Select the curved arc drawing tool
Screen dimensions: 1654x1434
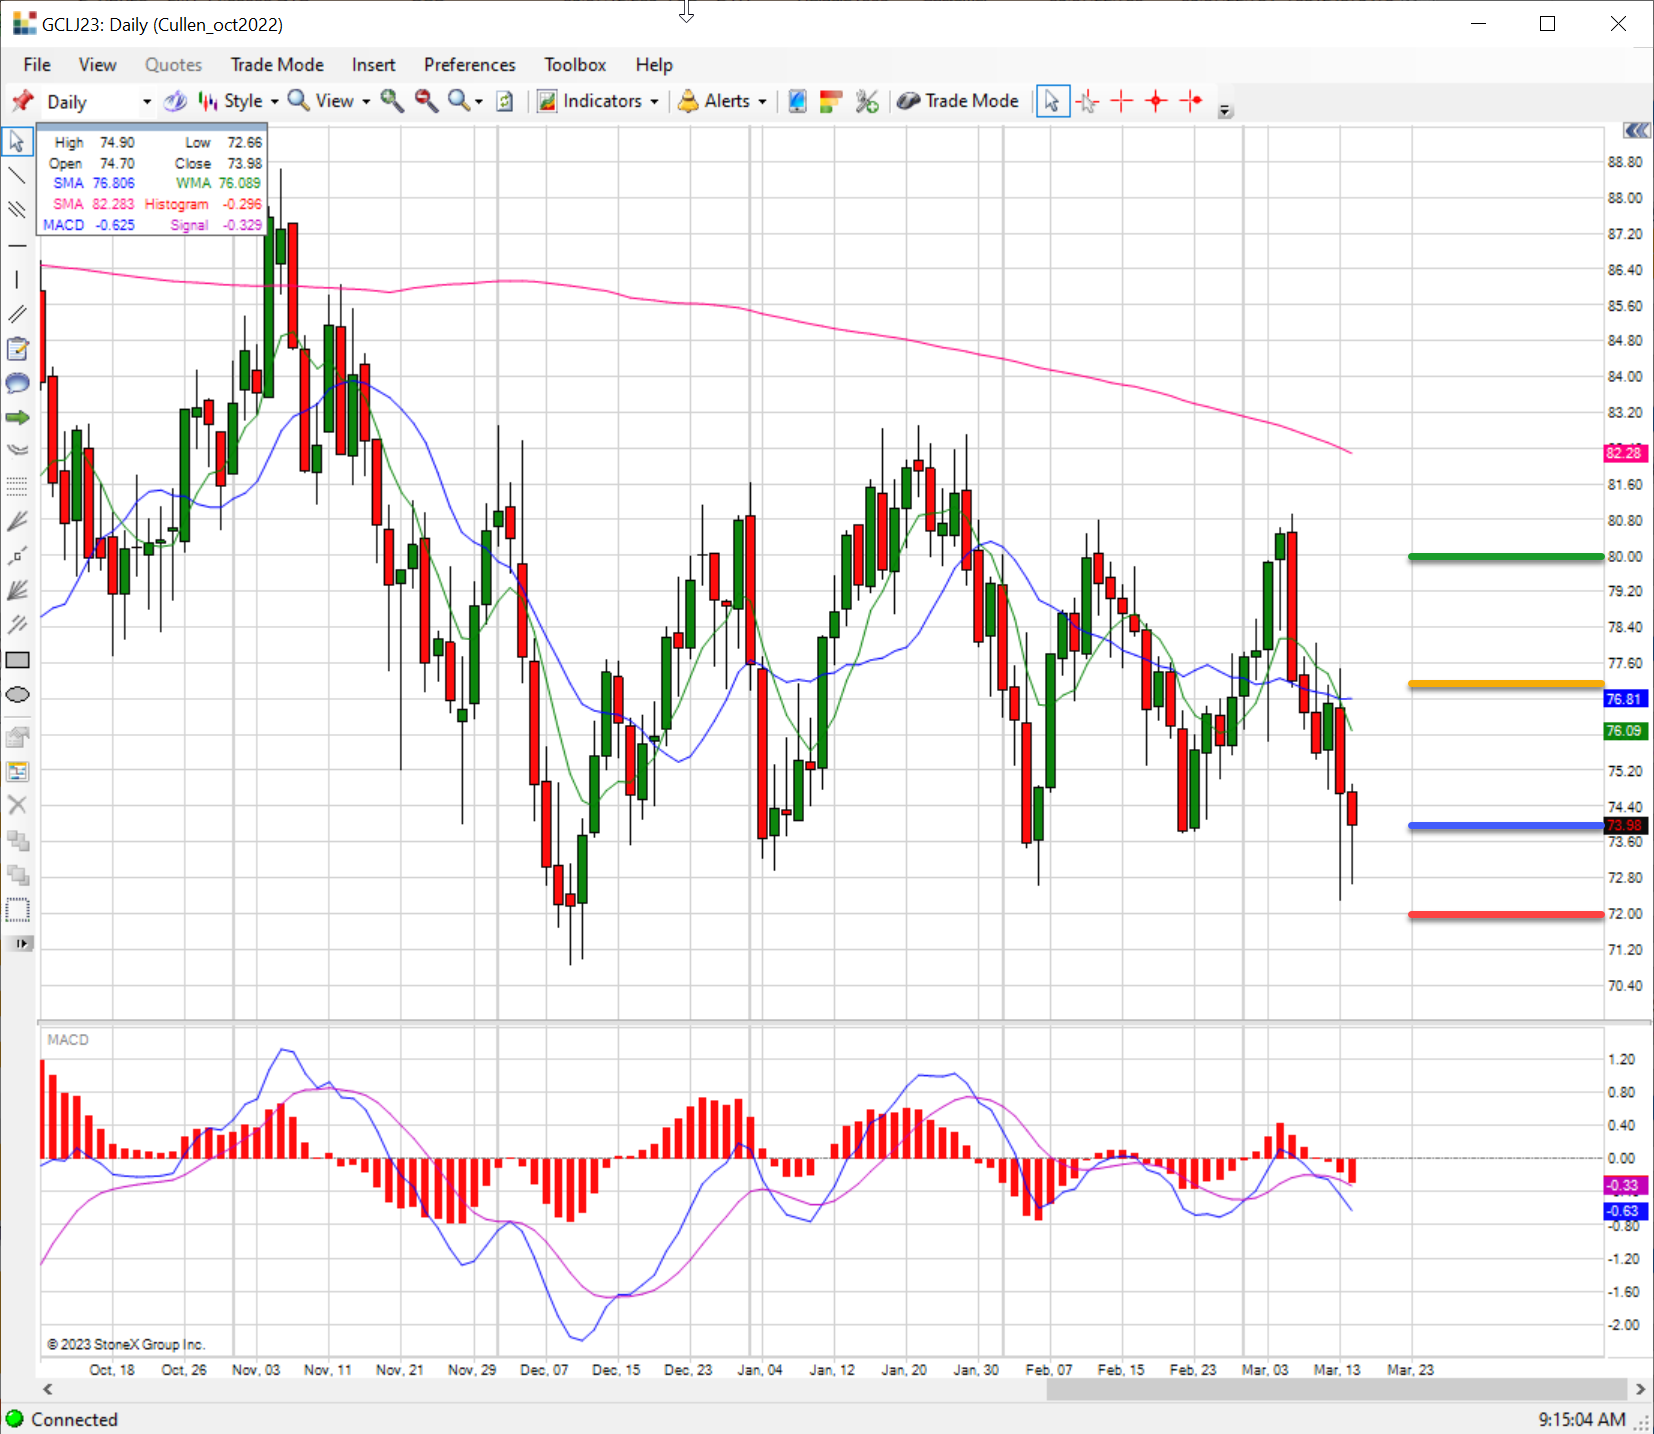tap(17, 452)
